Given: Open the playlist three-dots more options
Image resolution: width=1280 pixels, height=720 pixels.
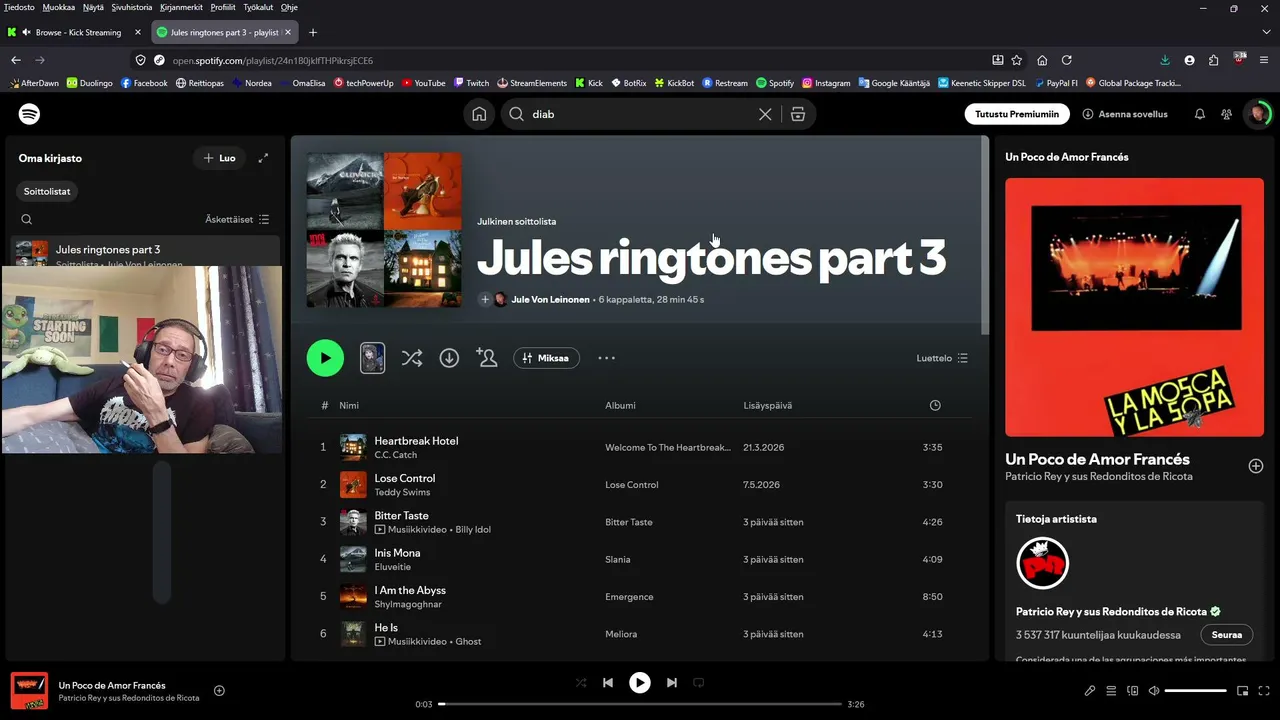Looking at the screenshot, I should 607,358.
